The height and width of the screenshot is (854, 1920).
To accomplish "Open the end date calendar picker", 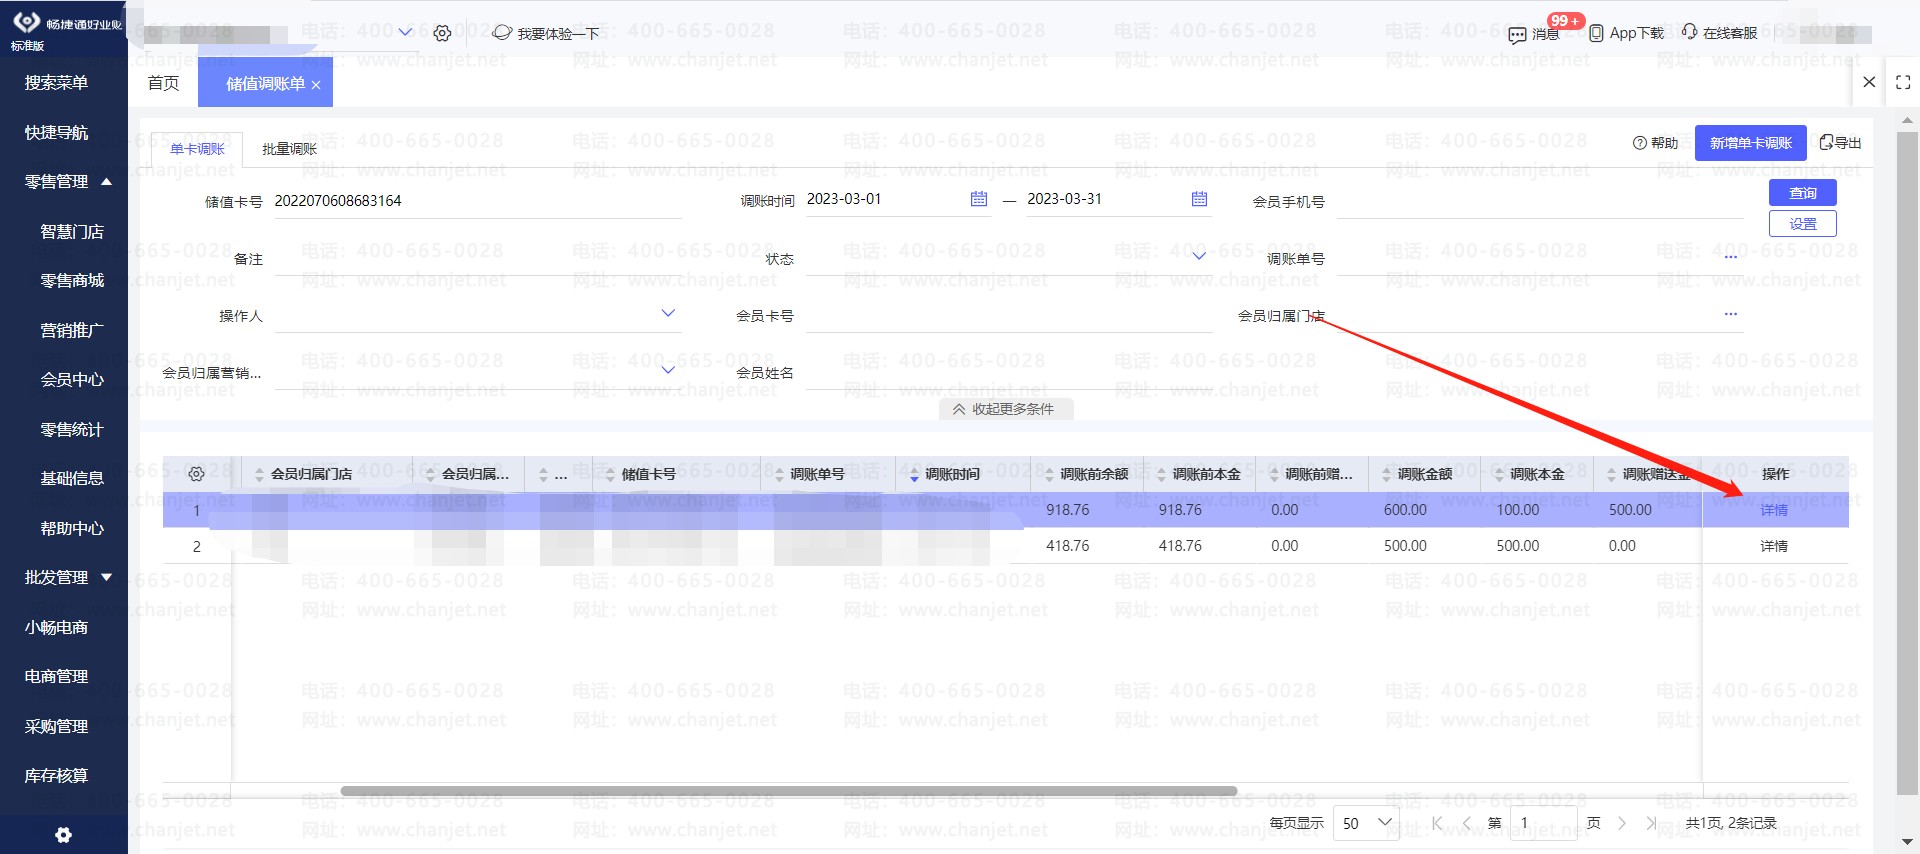I will 1200,199.
